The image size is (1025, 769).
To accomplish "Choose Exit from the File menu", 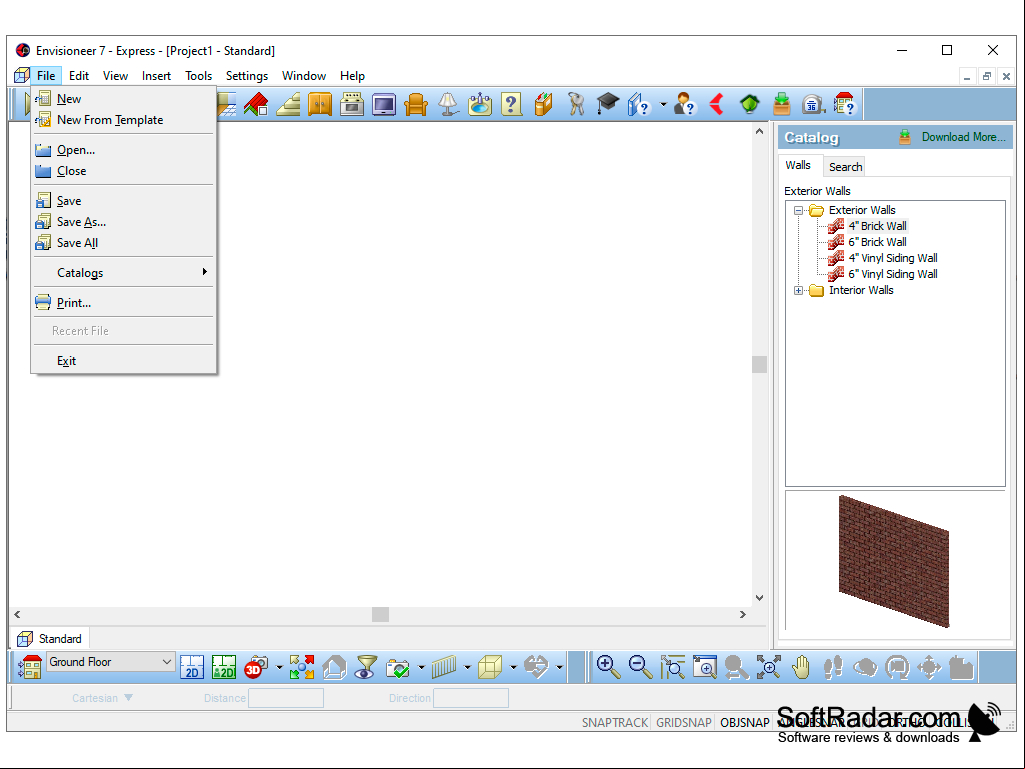I will tap(124, 360).
